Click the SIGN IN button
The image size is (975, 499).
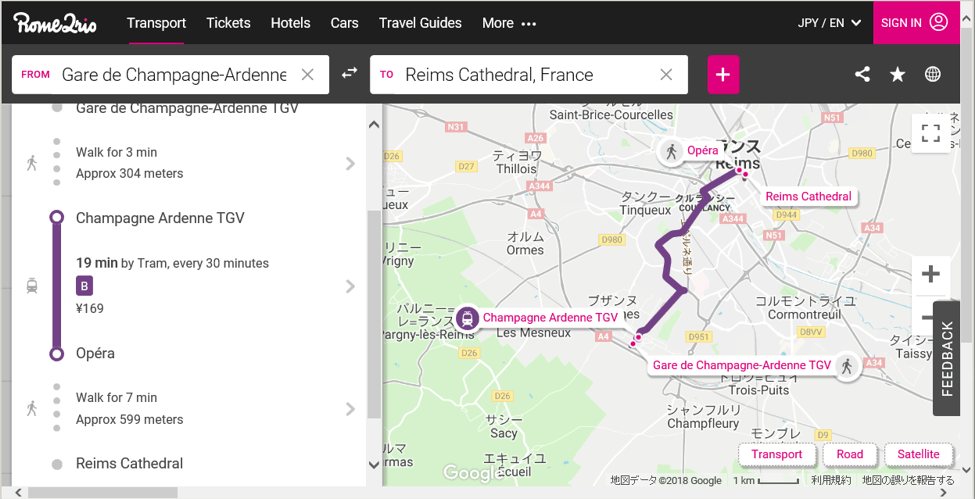coord(916,22)
